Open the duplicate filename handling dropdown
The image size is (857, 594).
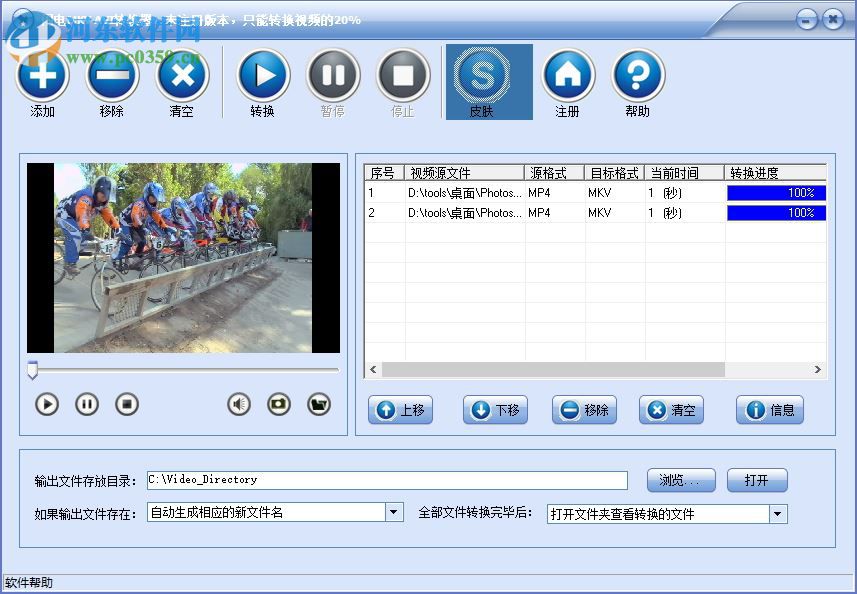click(x=394, y=511)
